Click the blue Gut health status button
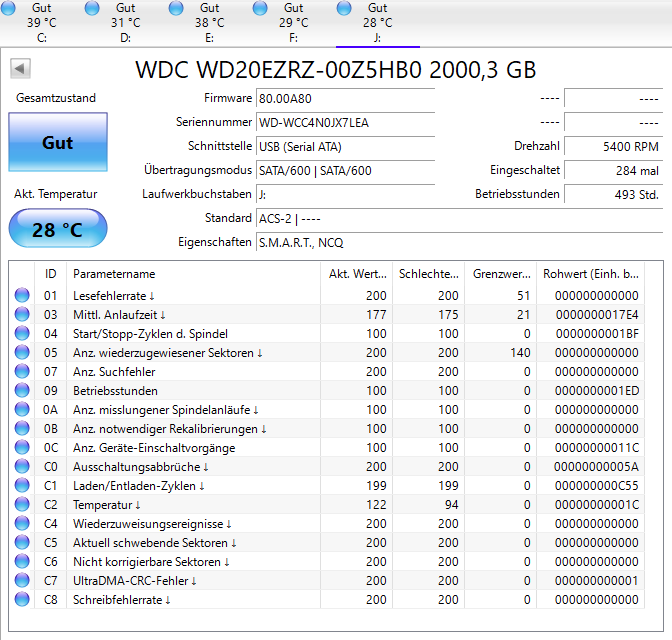This screenshot has height=640, width=672. tap(58, 142)
